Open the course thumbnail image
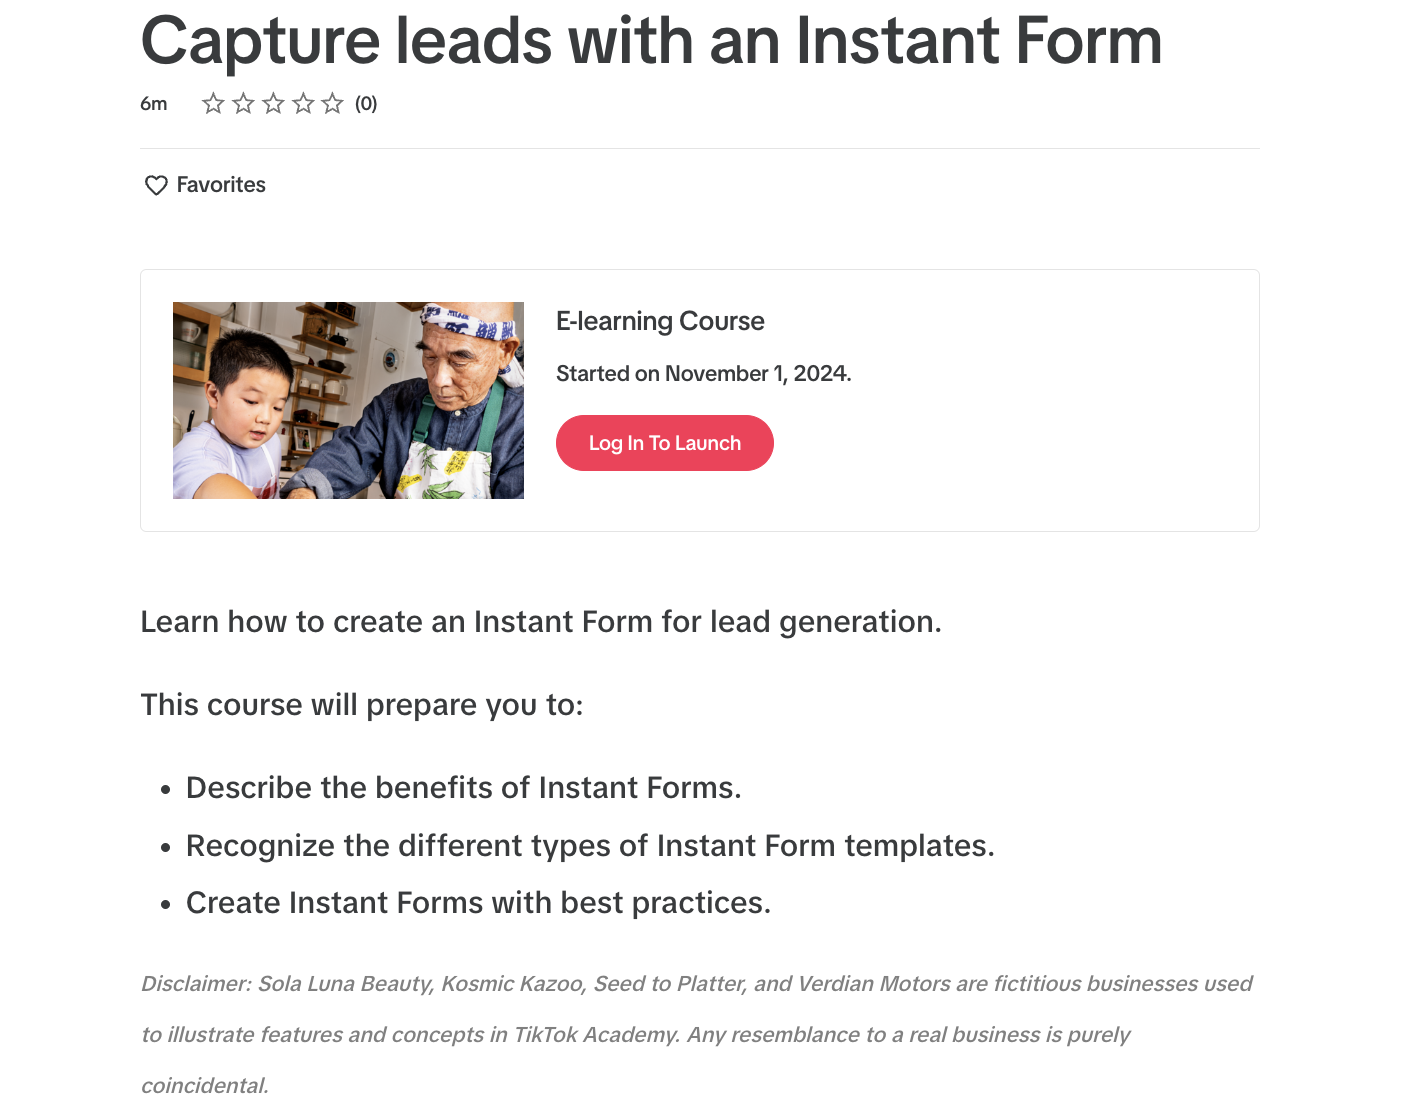The image size is (1402, 1116). coord(348,400)
